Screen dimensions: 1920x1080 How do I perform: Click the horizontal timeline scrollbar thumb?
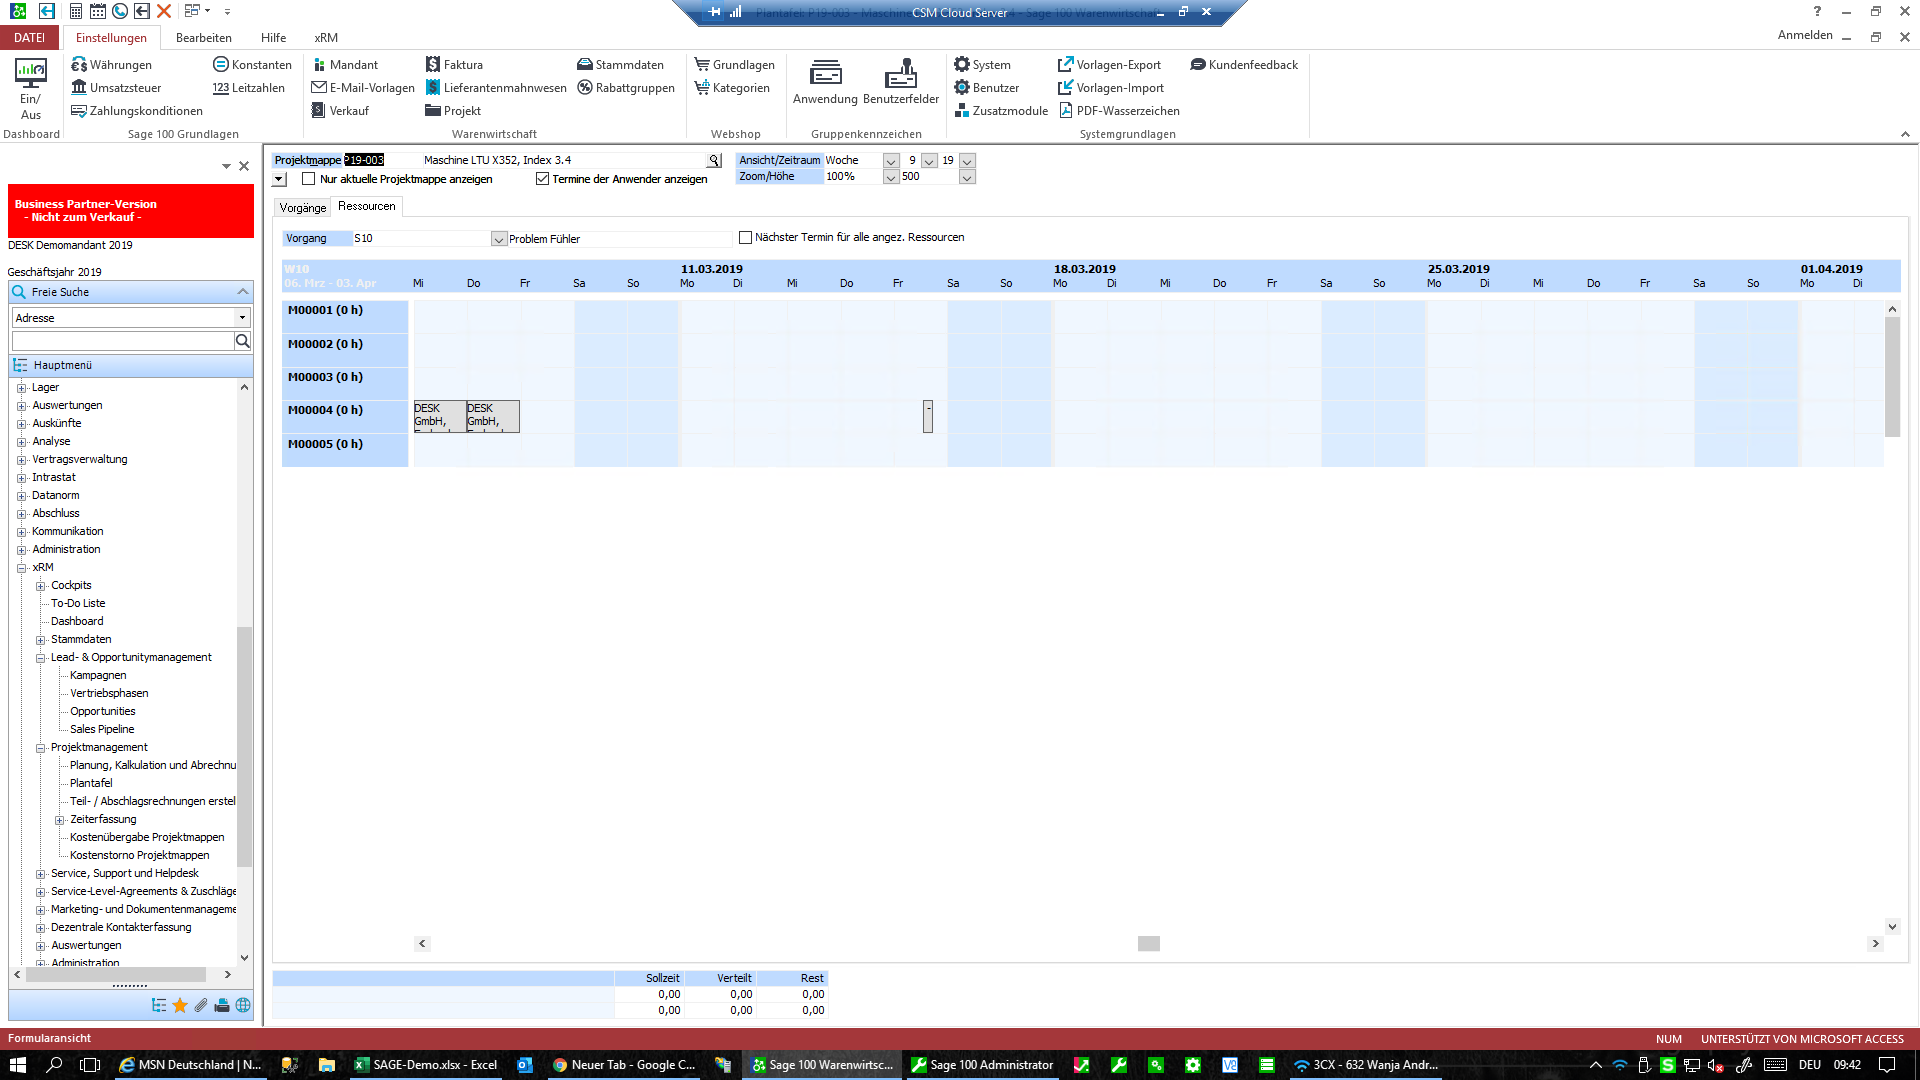pos(1149,944)
